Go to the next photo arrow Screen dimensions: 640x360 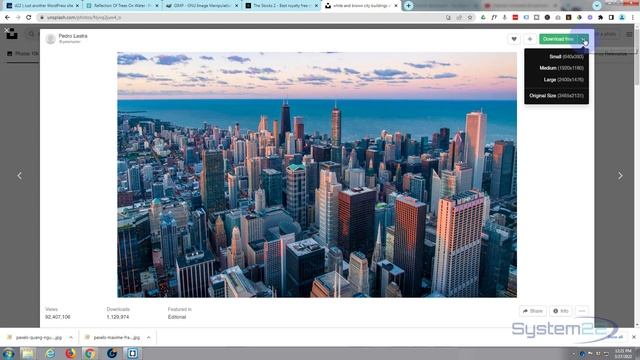tap(620, 176)
